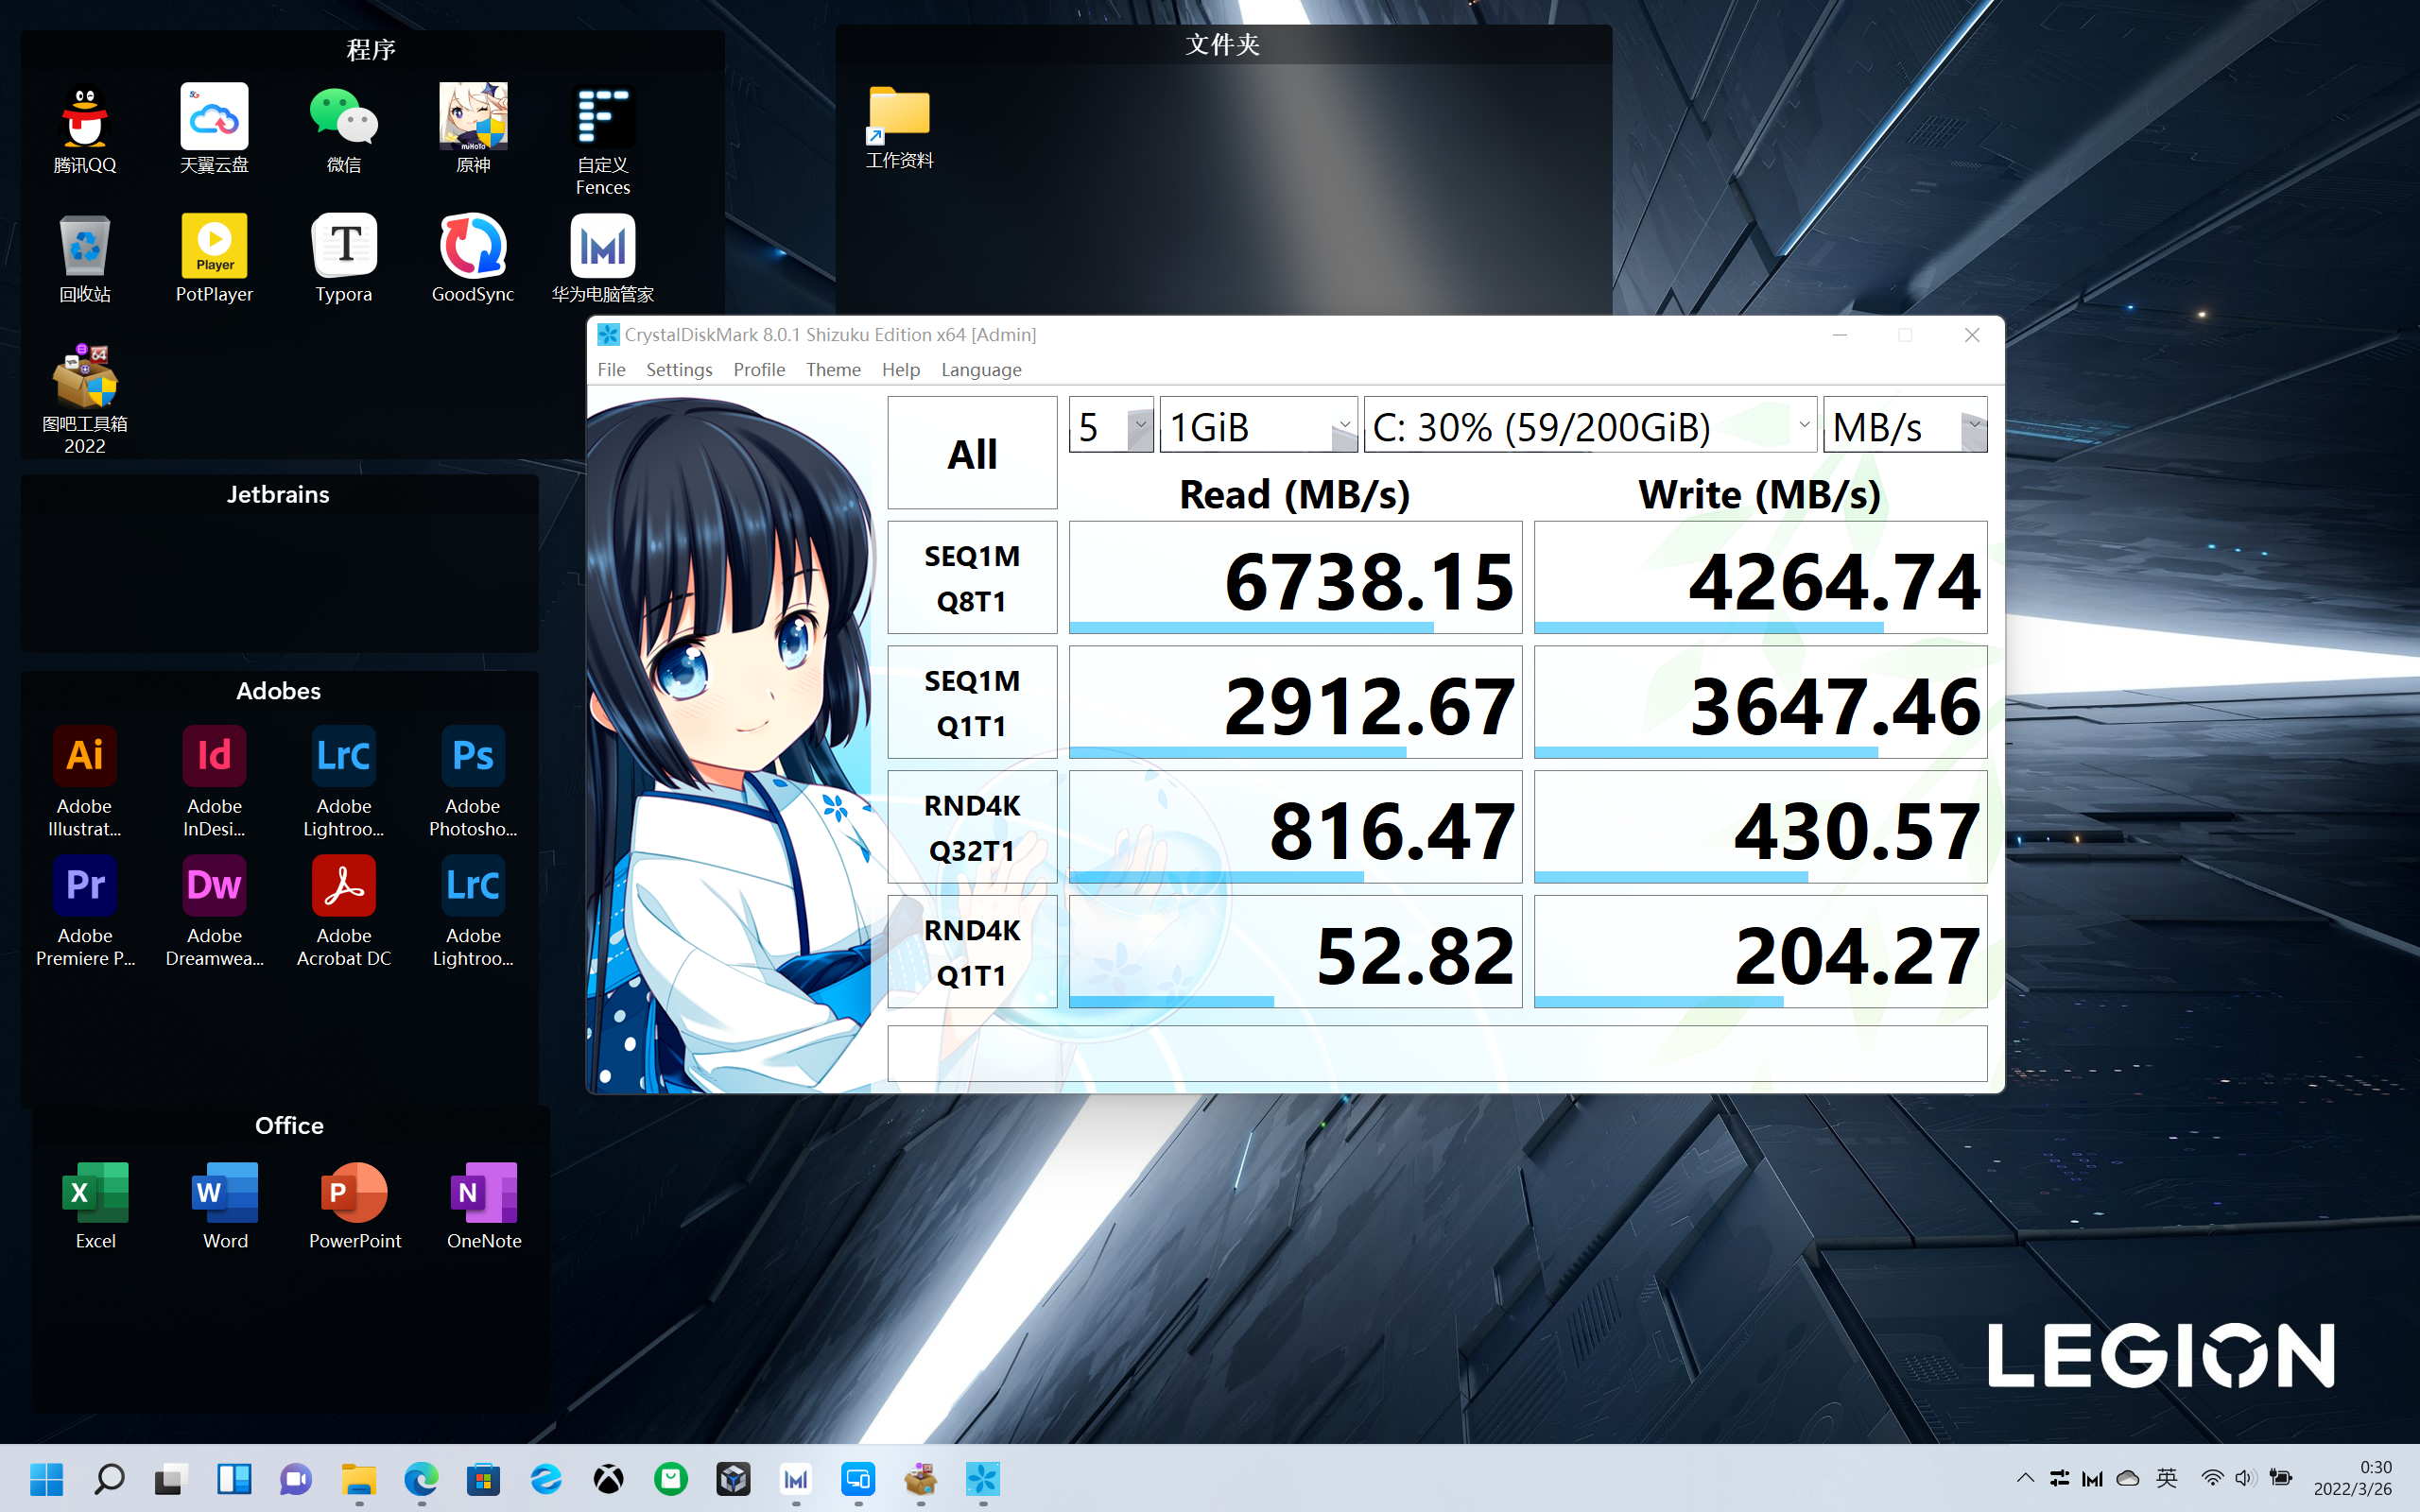Run the RND4K Q1T1 test
2420x1512 pixels.
(972, 952)
